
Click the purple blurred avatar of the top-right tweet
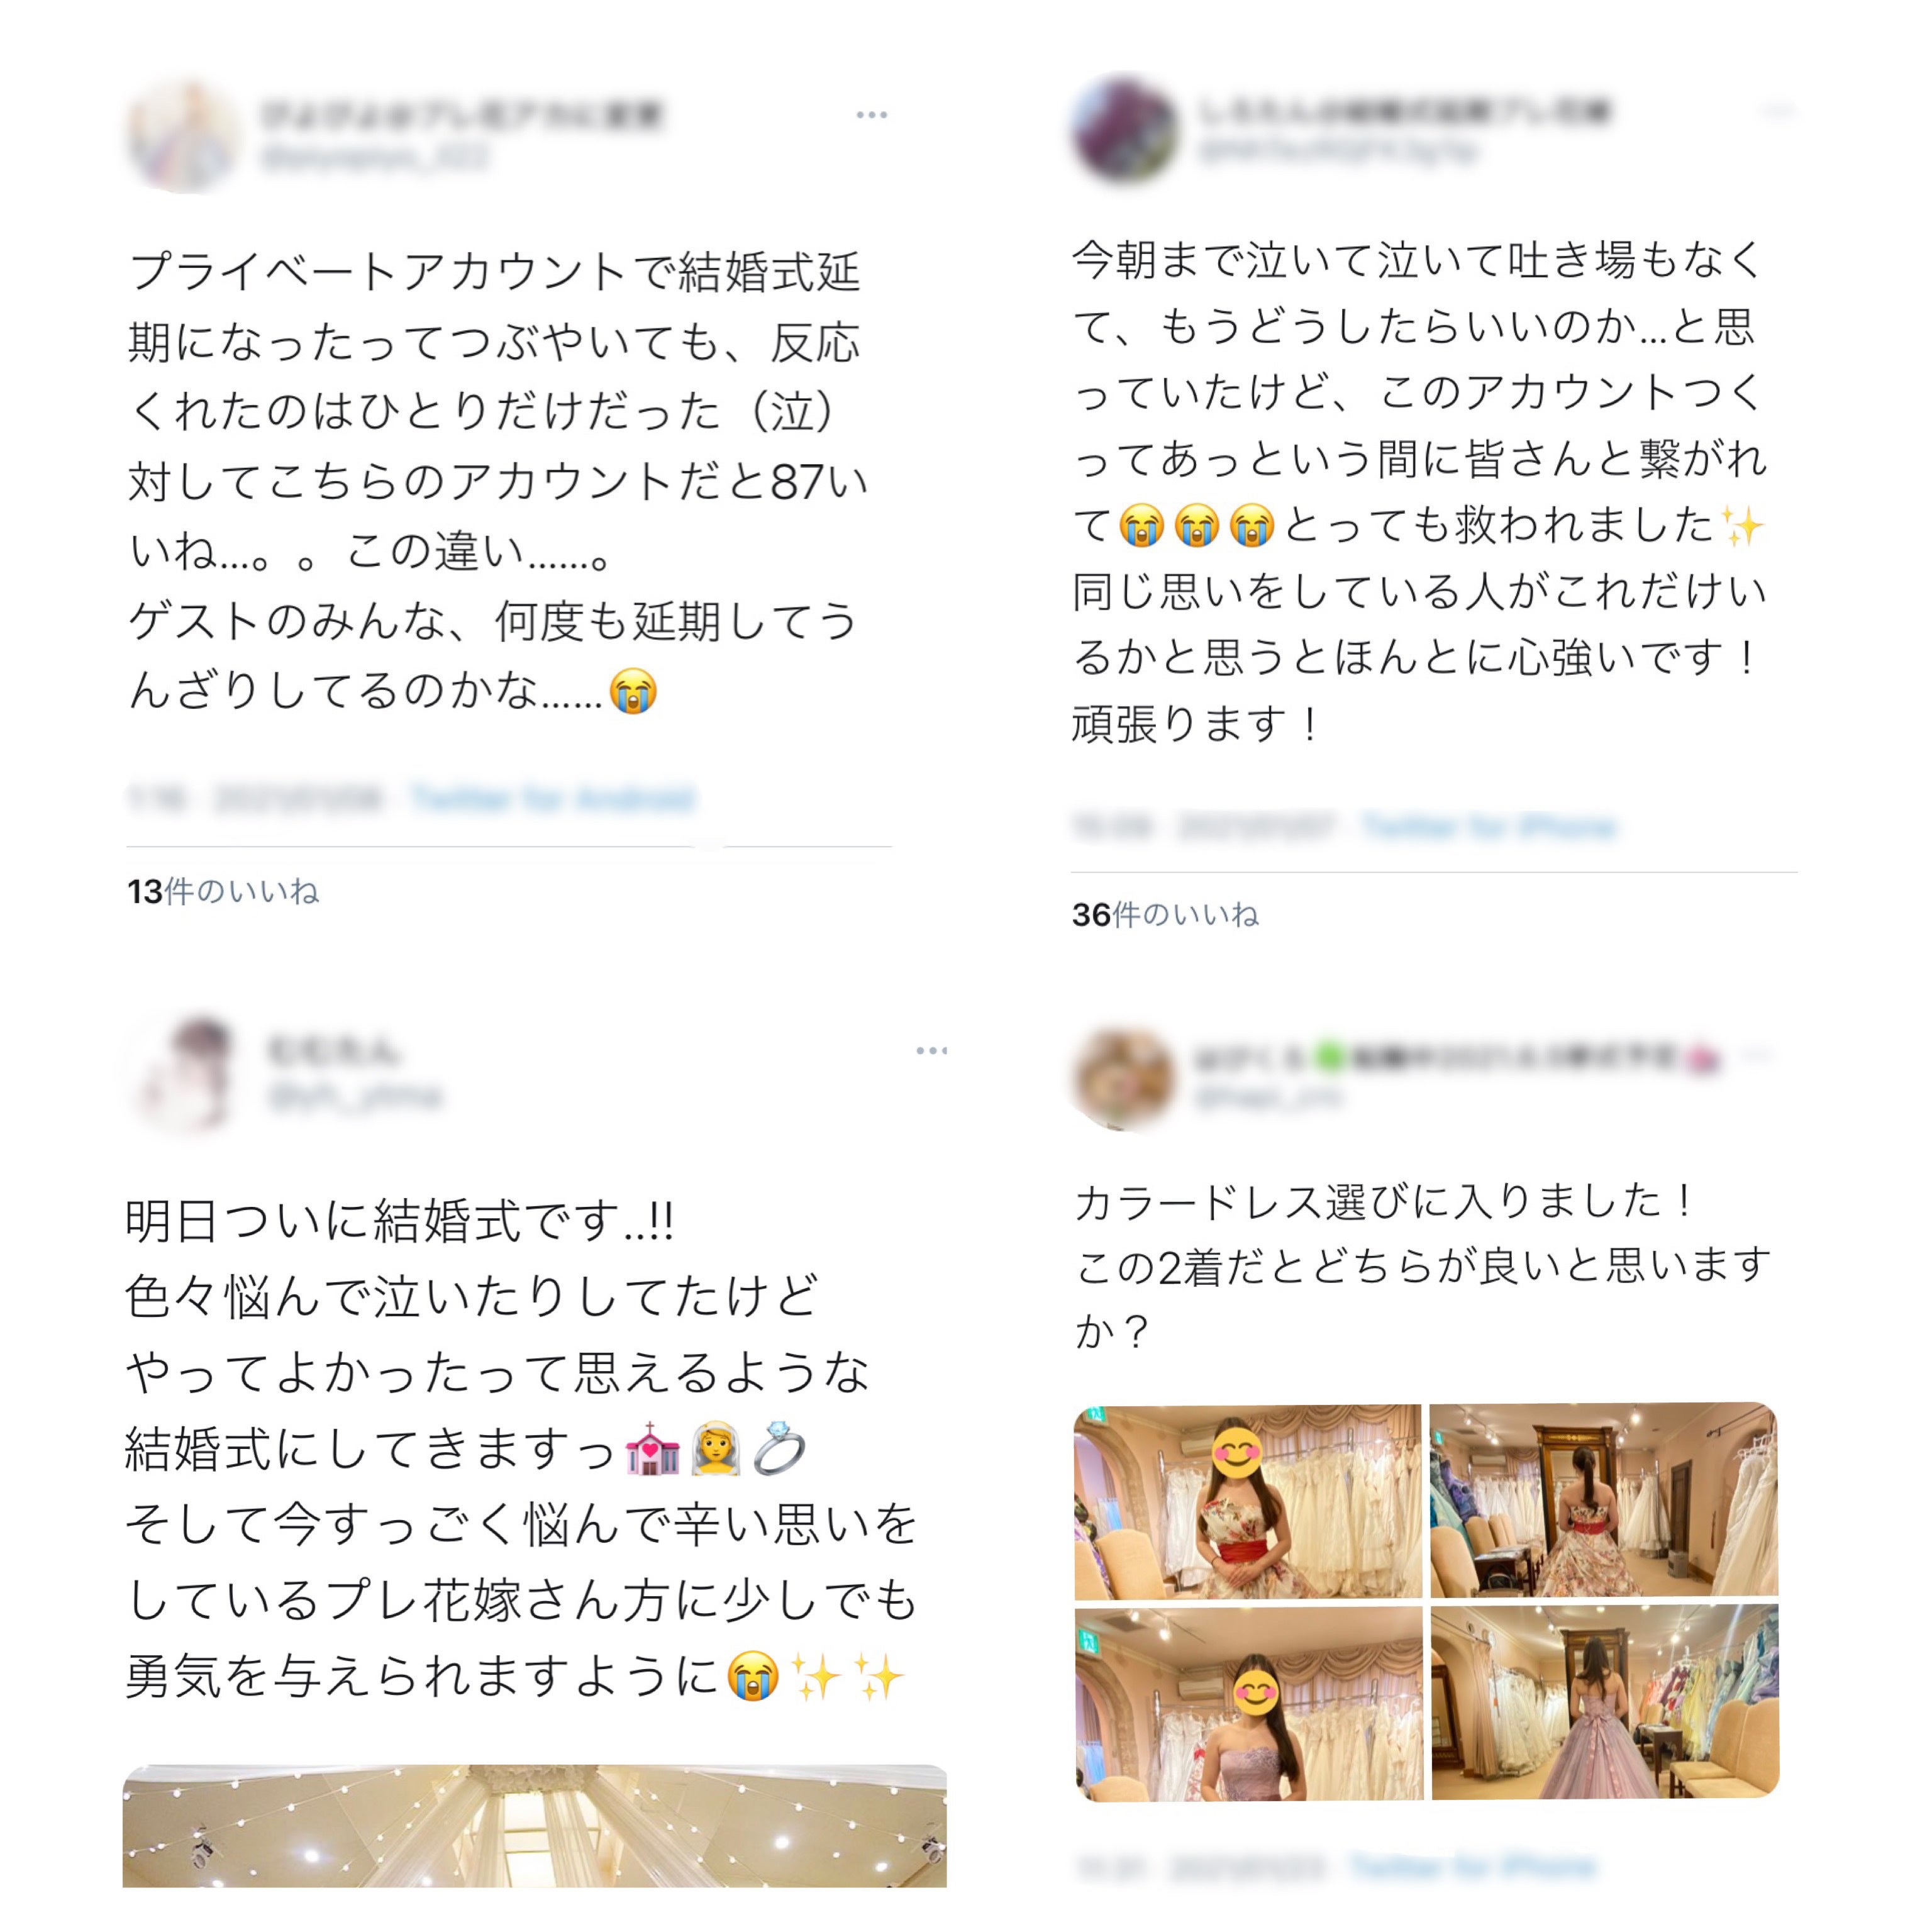pos(1124,127)
